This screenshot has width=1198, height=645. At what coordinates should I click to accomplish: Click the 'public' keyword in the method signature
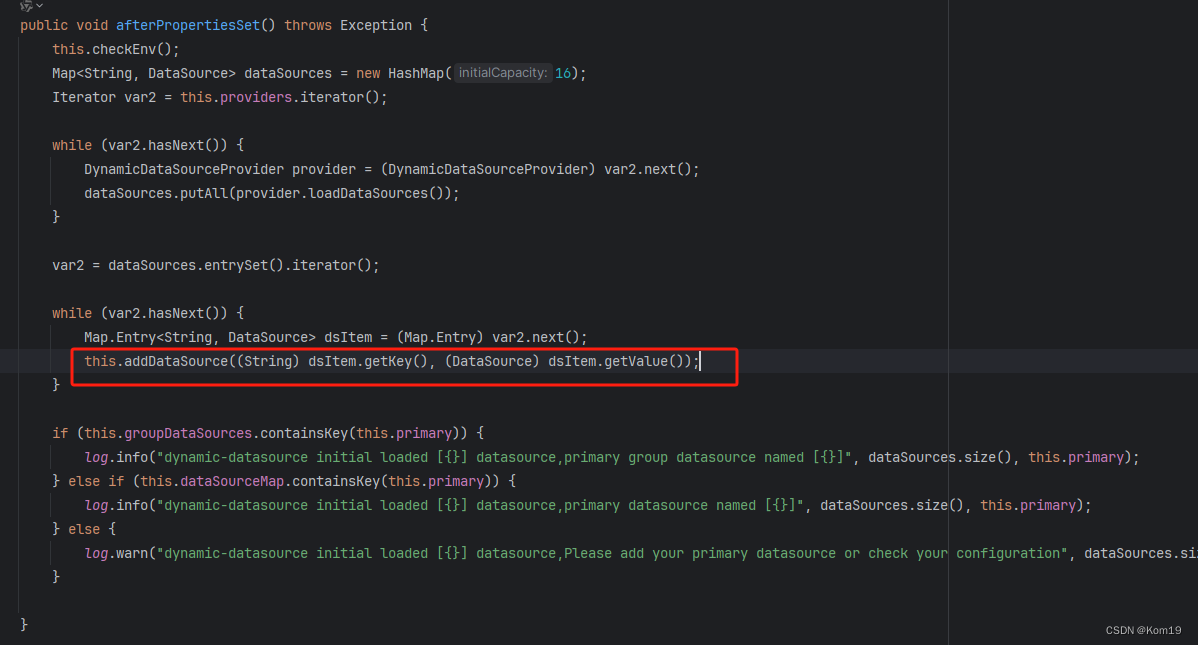click(44, 25)
